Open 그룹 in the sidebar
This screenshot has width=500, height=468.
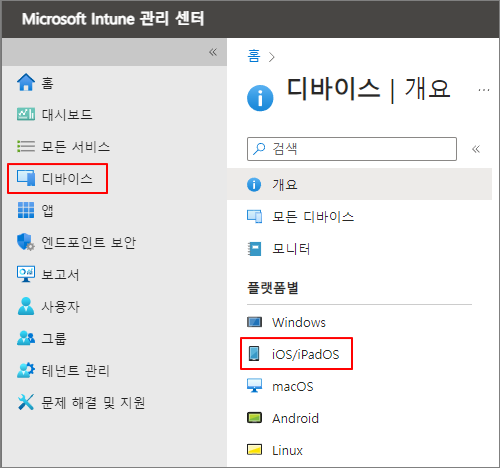coord(54,339)
